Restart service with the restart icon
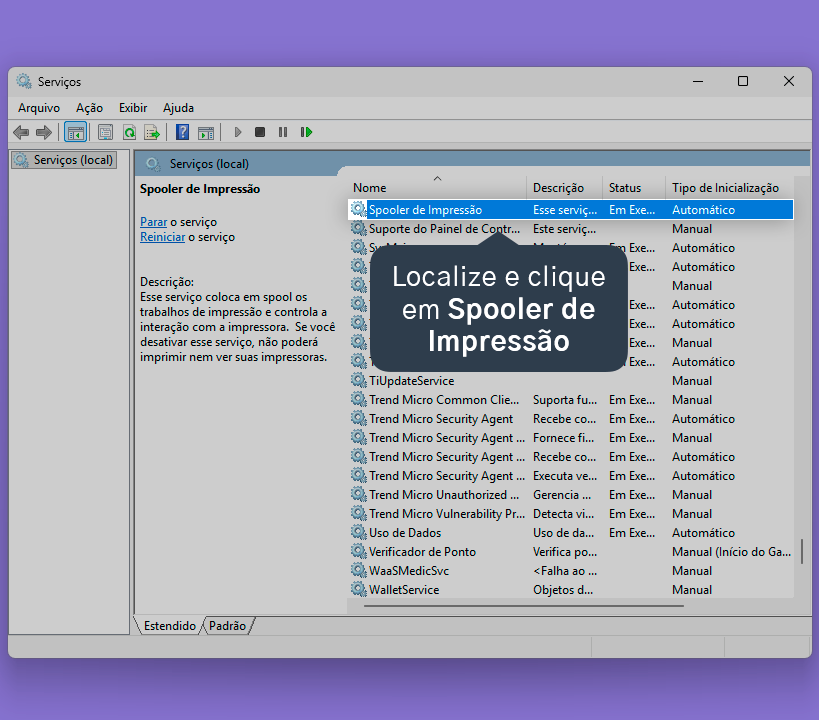Screen dimensions: 819x720 click(306, 132)
